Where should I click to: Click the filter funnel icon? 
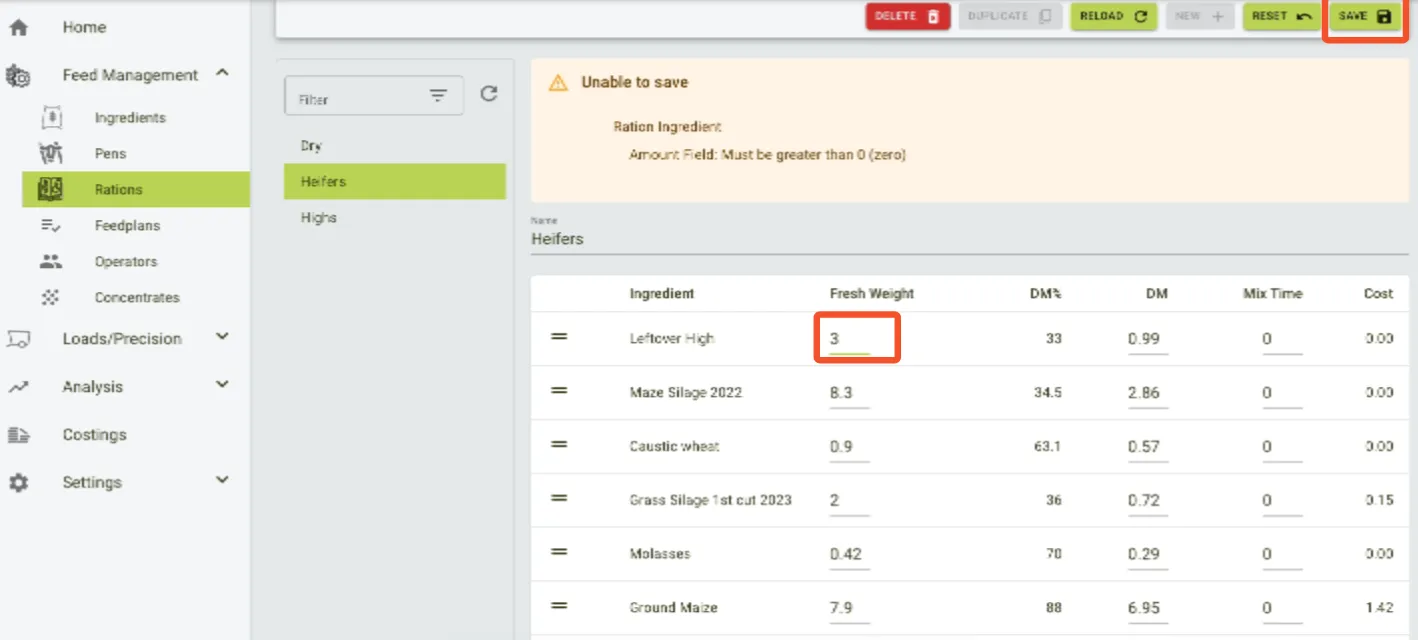pyautogui.click(x=438, y=96)
